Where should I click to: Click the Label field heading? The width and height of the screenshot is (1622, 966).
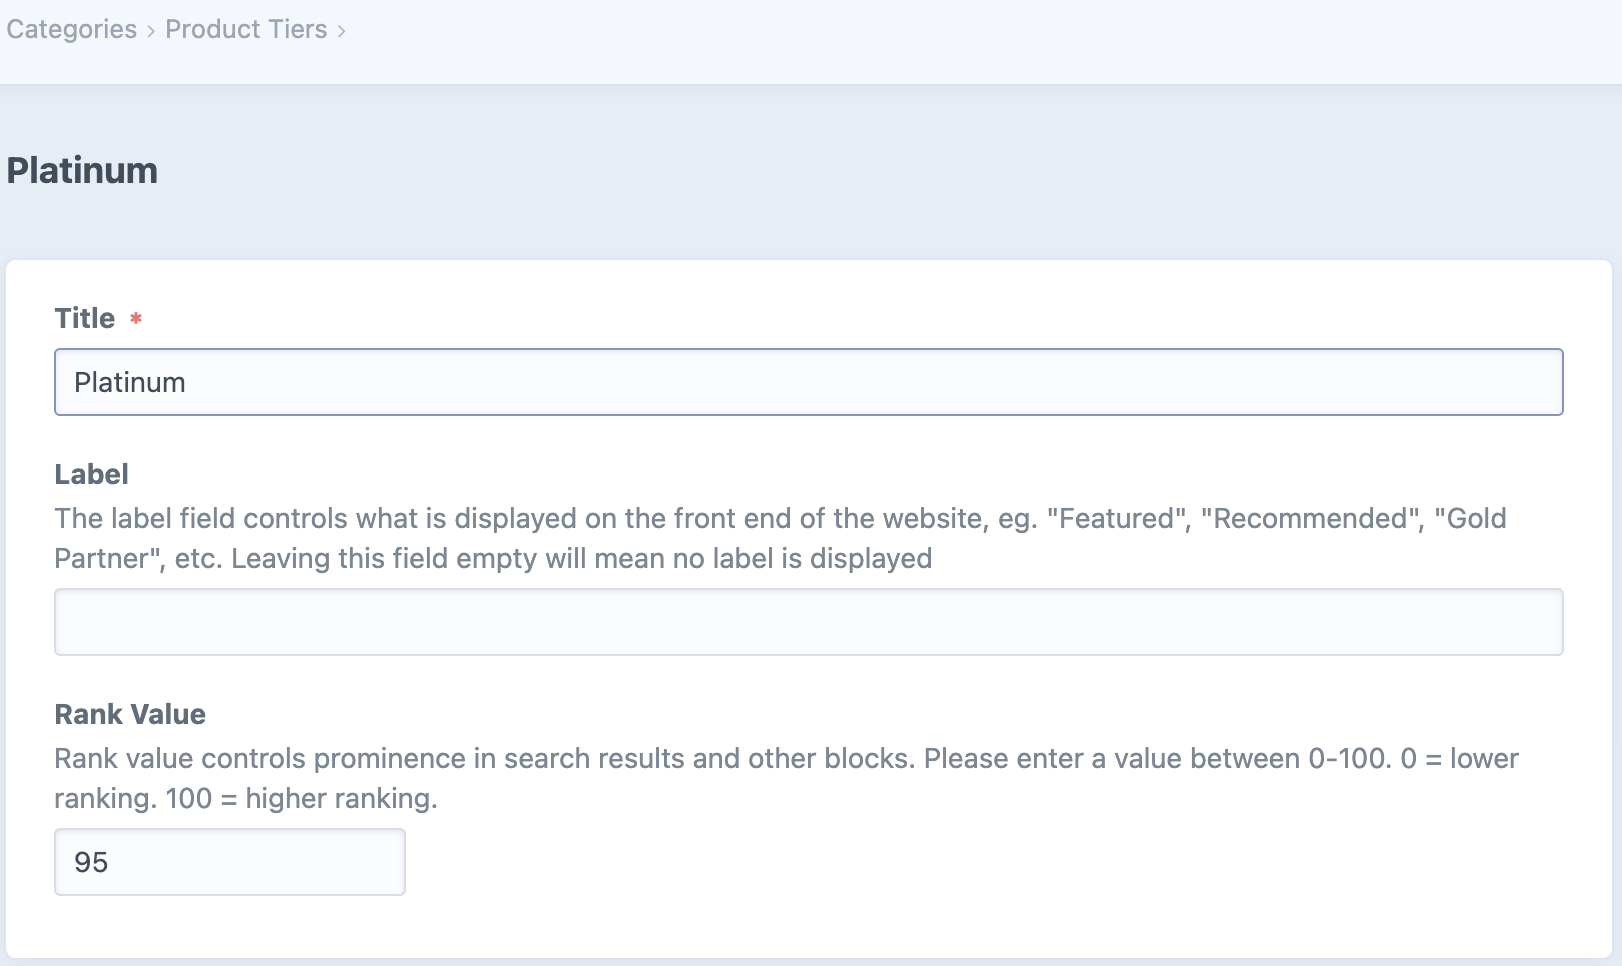[x=91, y=474]
